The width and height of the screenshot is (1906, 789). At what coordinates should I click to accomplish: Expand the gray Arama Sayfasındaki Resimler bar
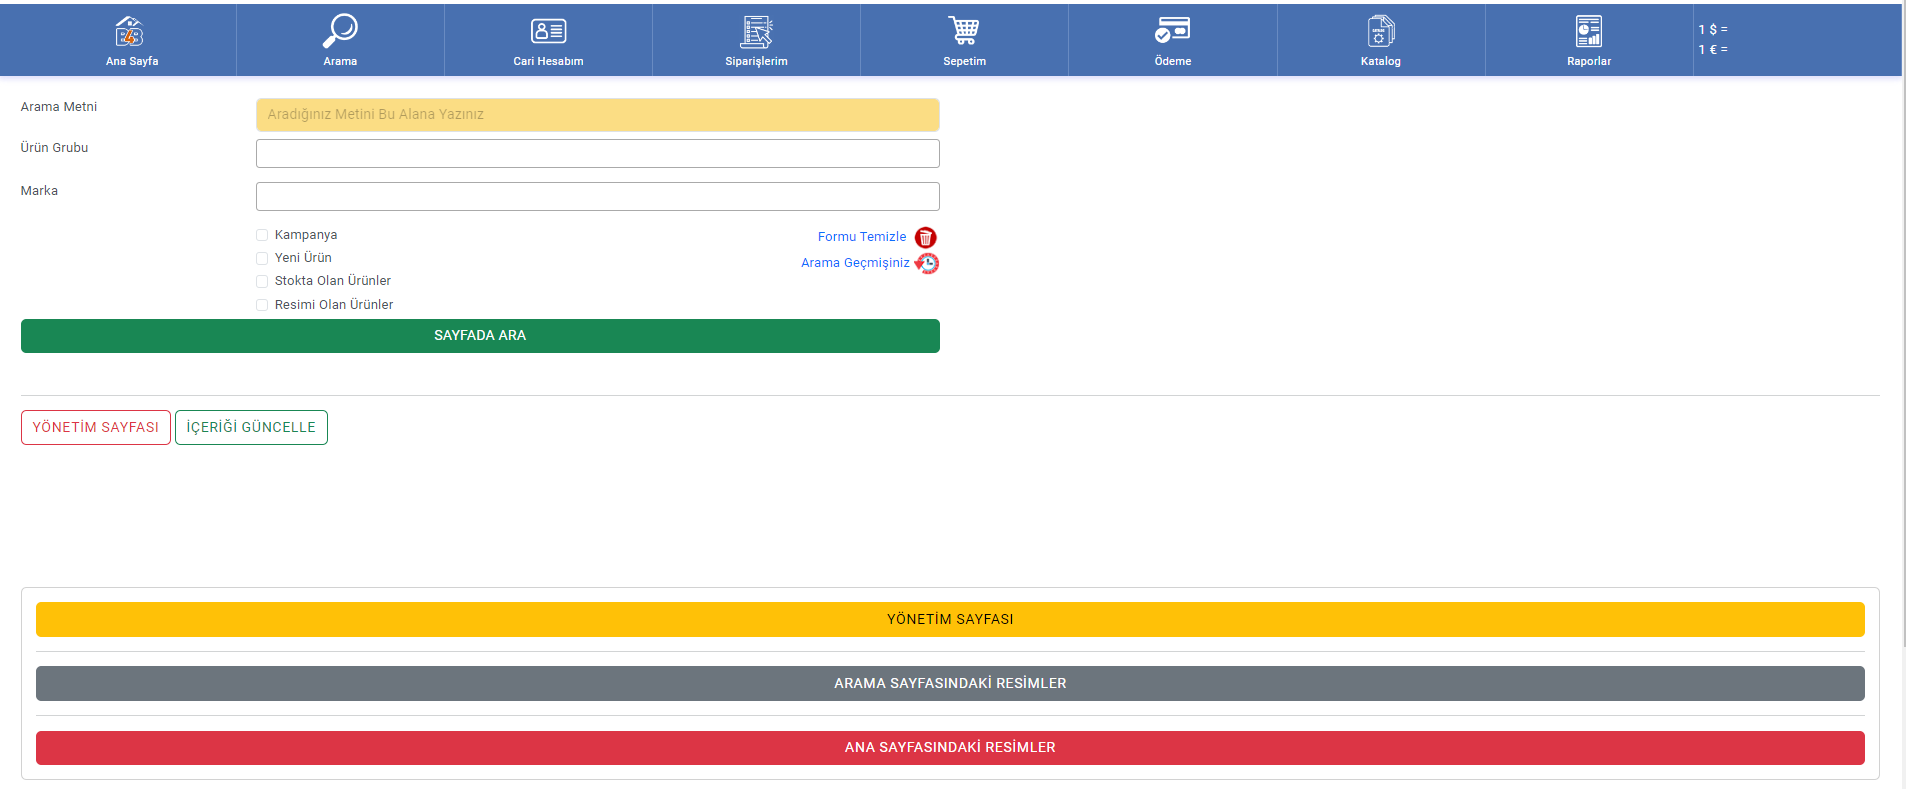(949, 684)
